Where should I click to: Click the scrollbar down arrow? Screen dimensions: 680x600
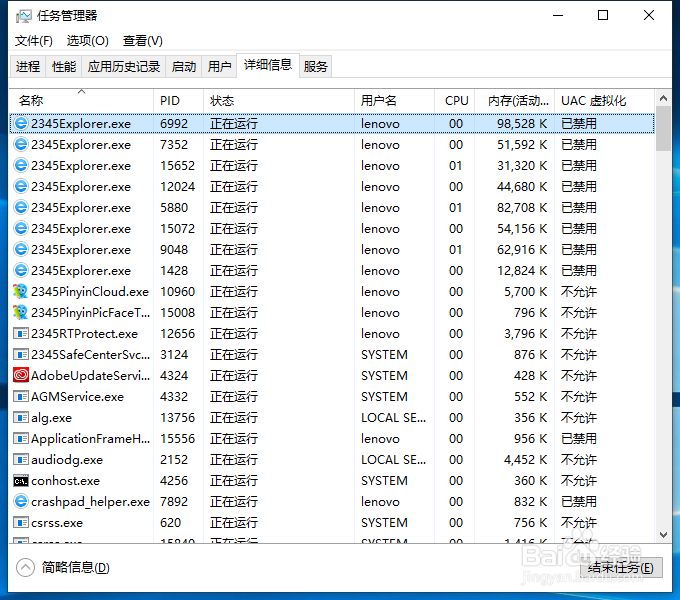click(x=663, y=535)
